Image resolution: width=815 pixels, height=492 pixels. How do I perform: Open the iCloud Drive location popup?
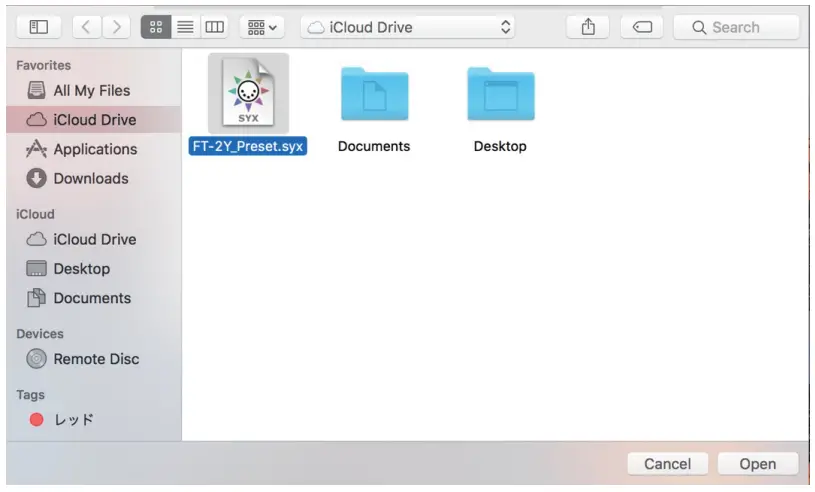[408, 27]
